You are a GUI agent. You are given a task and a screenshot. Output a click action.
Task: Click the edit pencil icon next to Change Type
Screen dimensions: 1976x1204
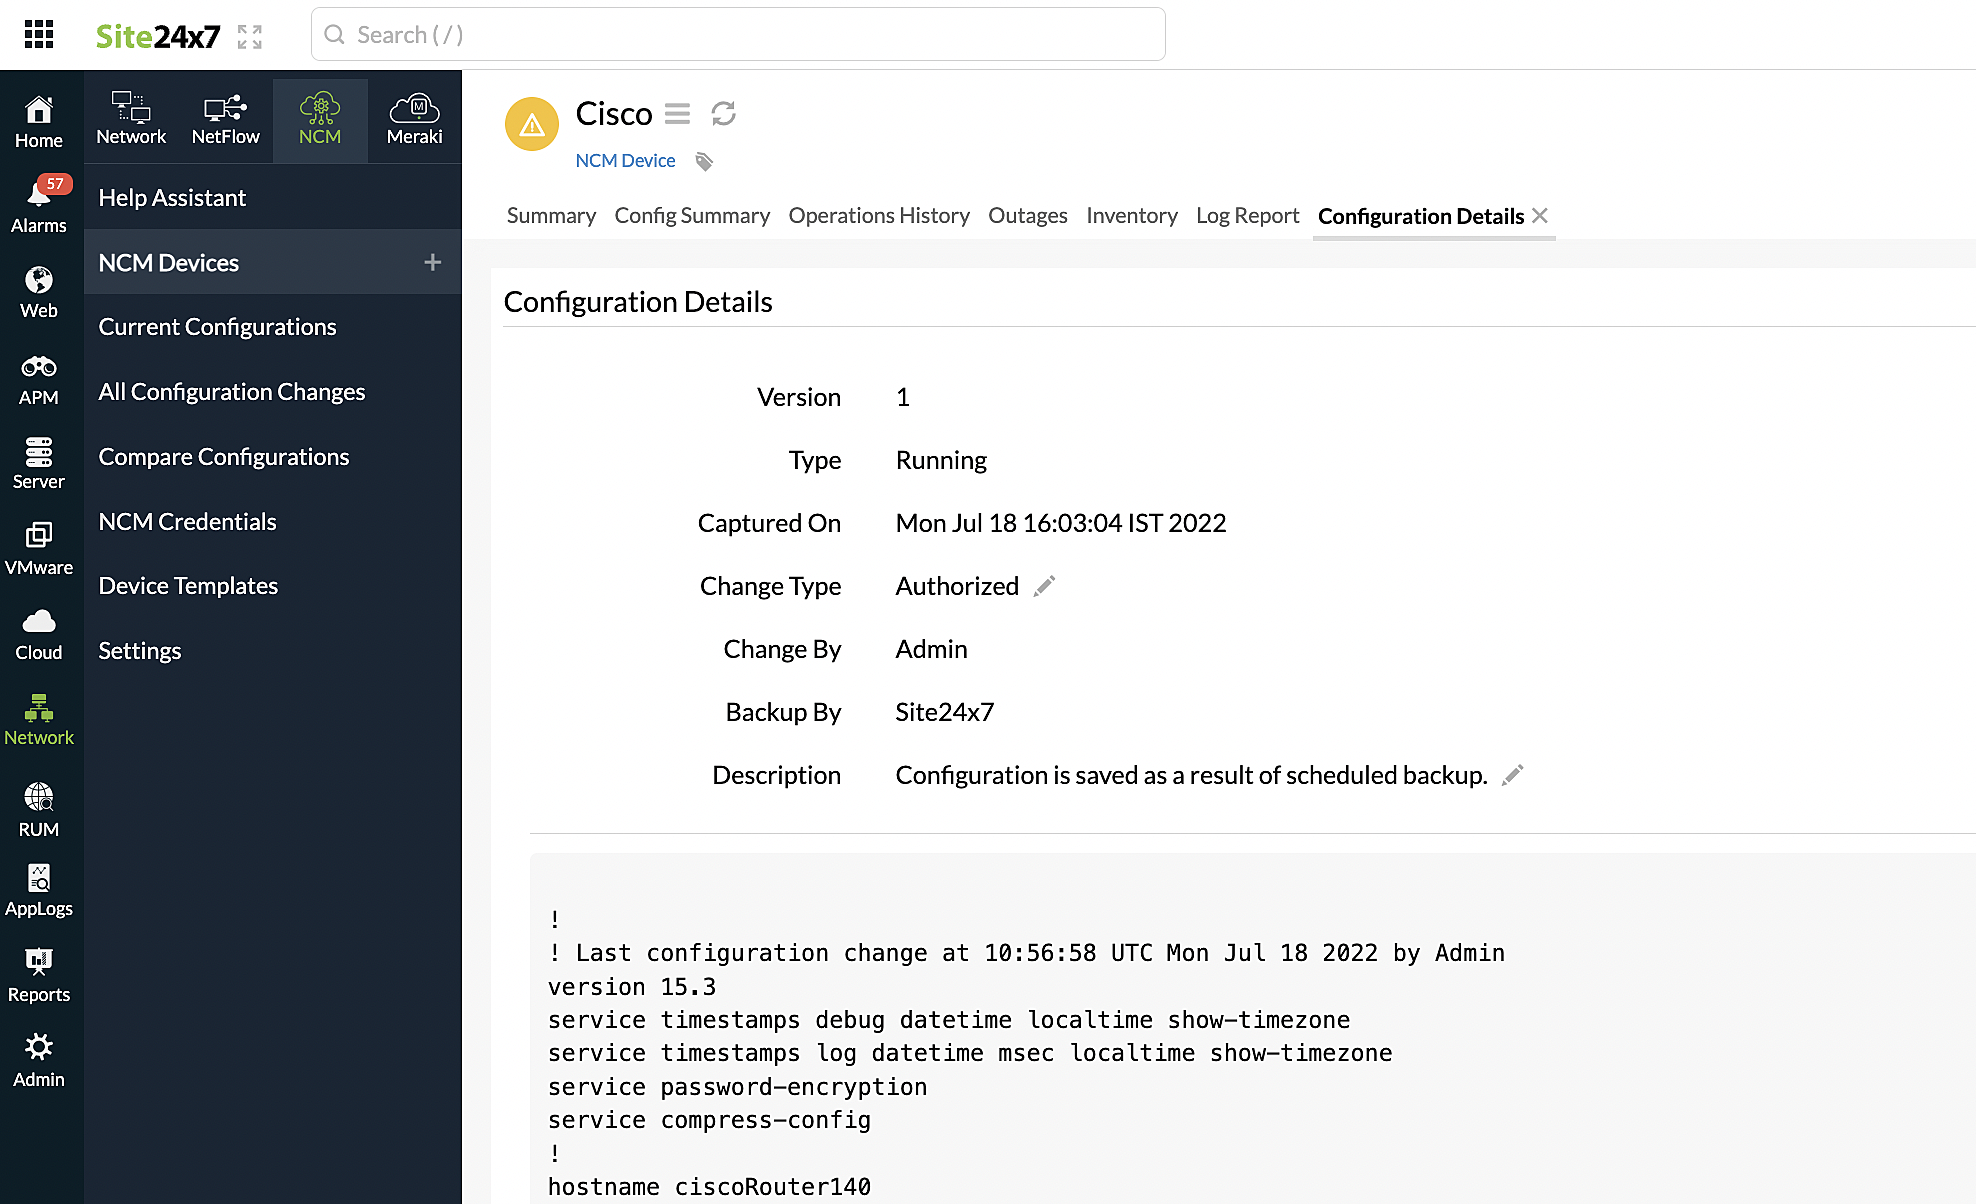1046,586
